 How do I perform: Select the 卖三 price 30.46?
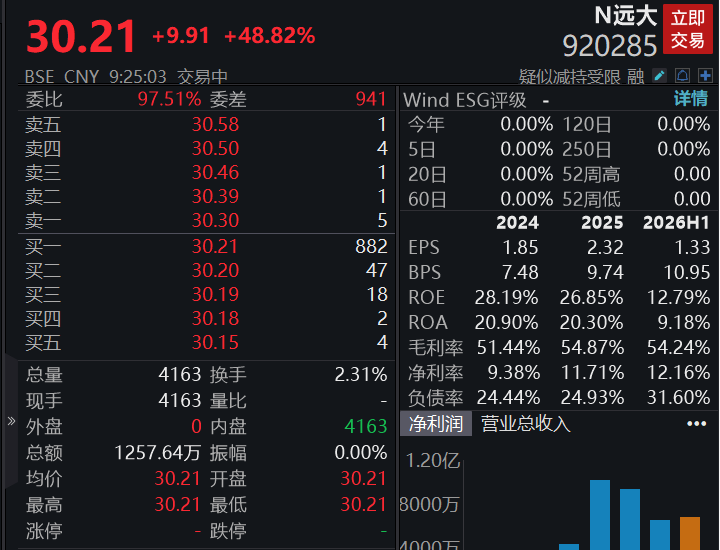[215, 173]
